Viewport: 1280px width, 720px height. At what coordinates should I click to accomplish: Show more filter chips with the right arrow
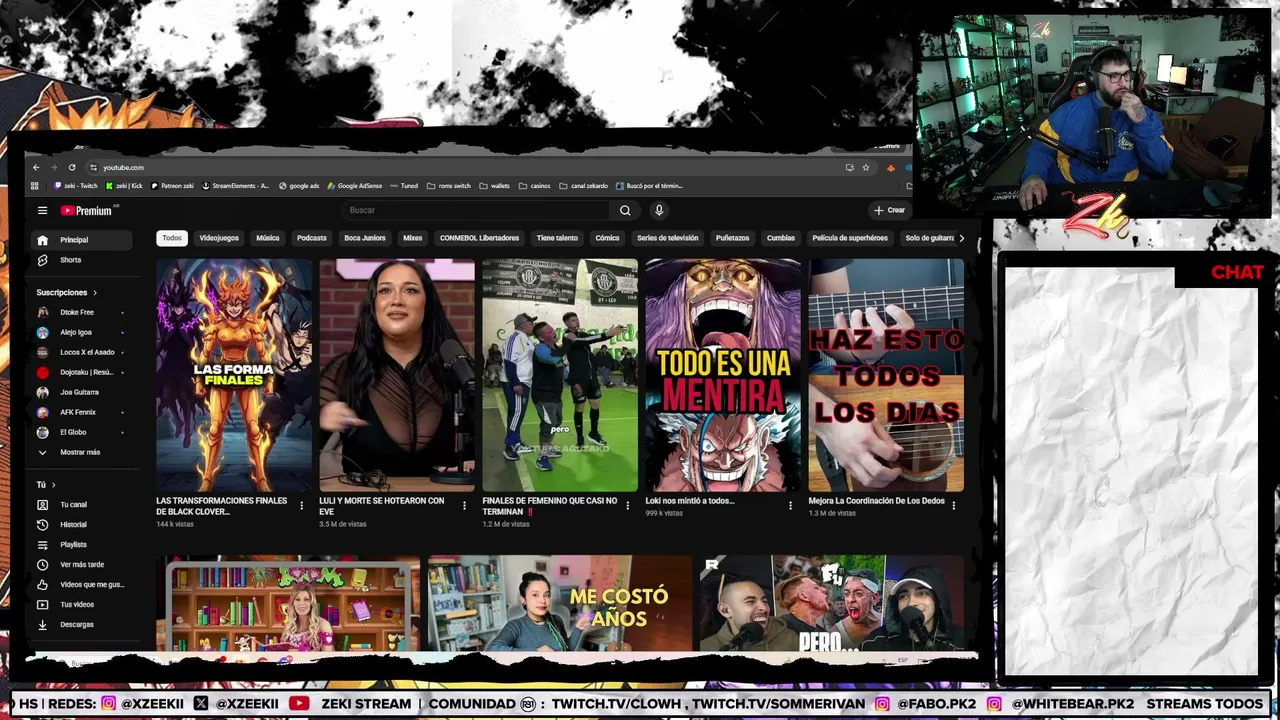coord(961,238)
